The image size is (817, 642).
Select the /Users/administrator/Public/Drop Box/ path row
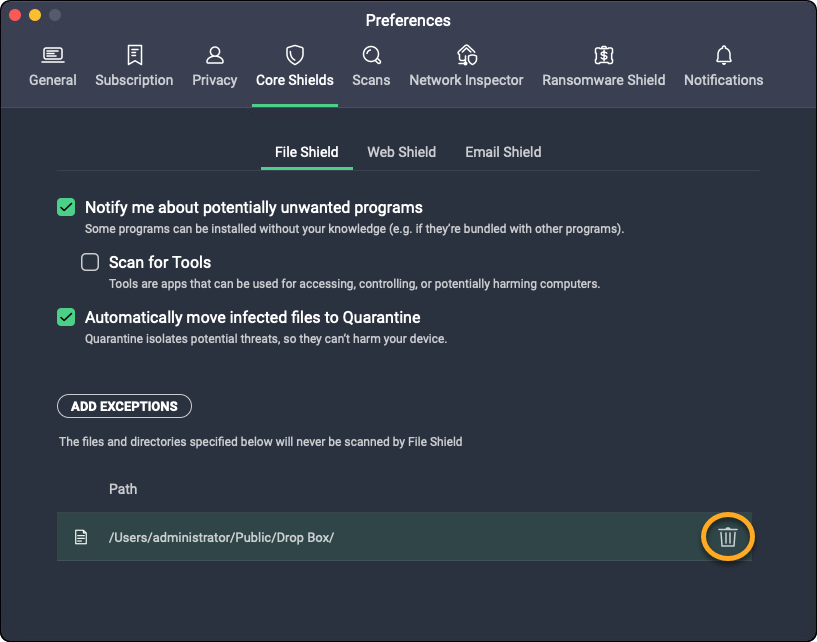tap(404, 537)
